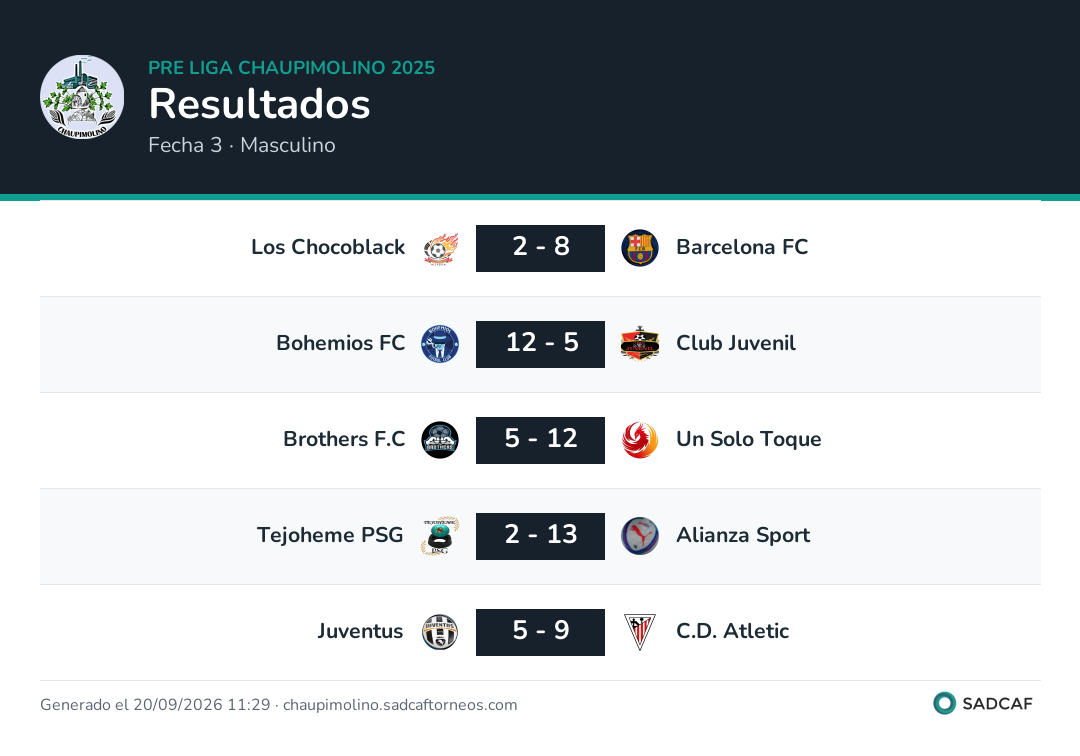The width and height of the screenshot is (1080, 756).
Task: Open the 12 - 5 match score
Action: 541,344
